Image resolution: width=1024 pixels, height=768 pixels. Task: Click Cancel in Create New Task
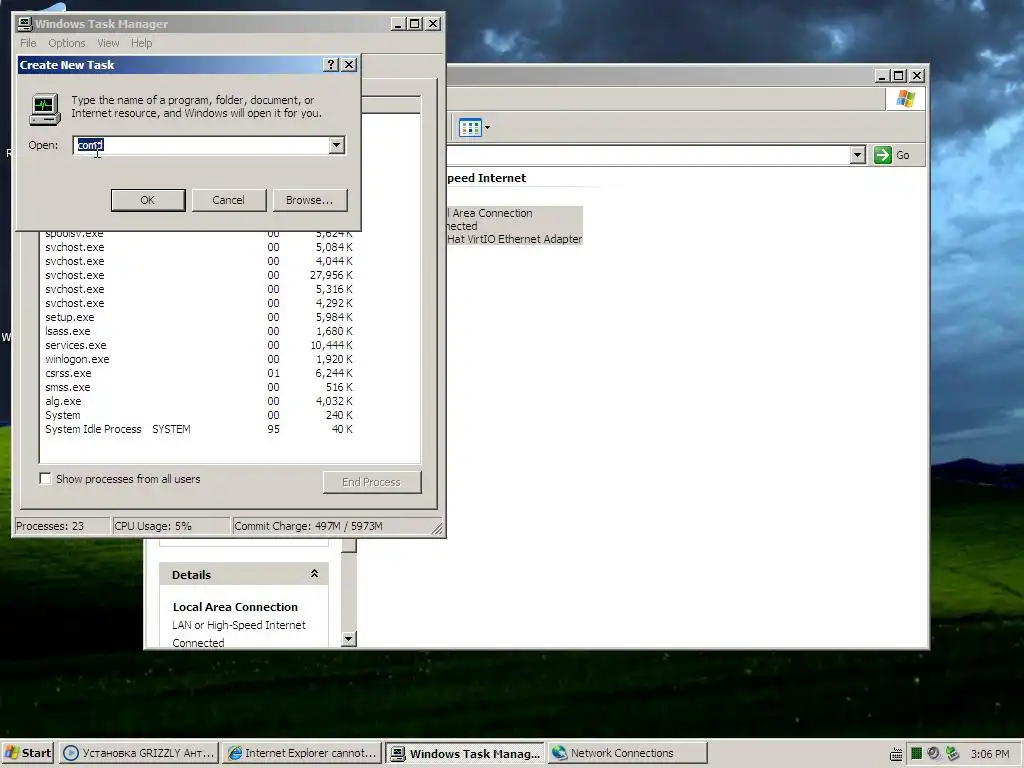[229, 200]
